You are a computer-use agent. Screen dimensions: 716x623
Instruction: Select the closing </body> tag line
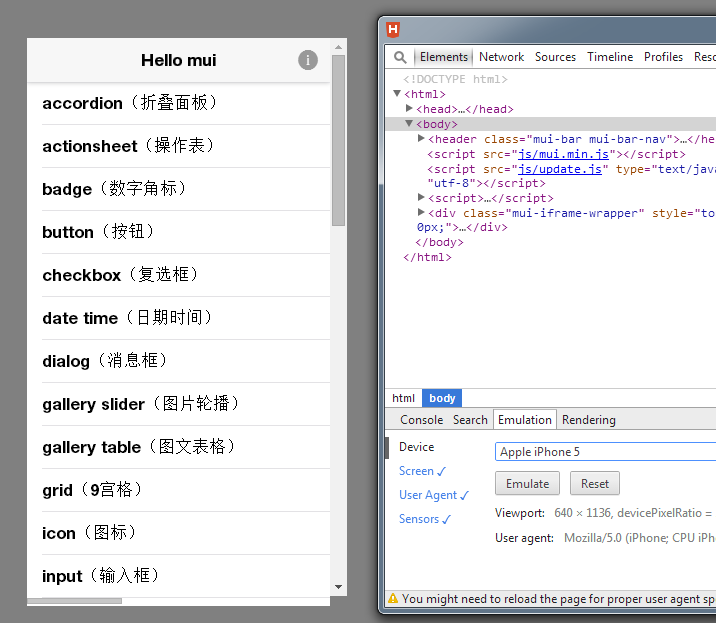tap(439, 242)
